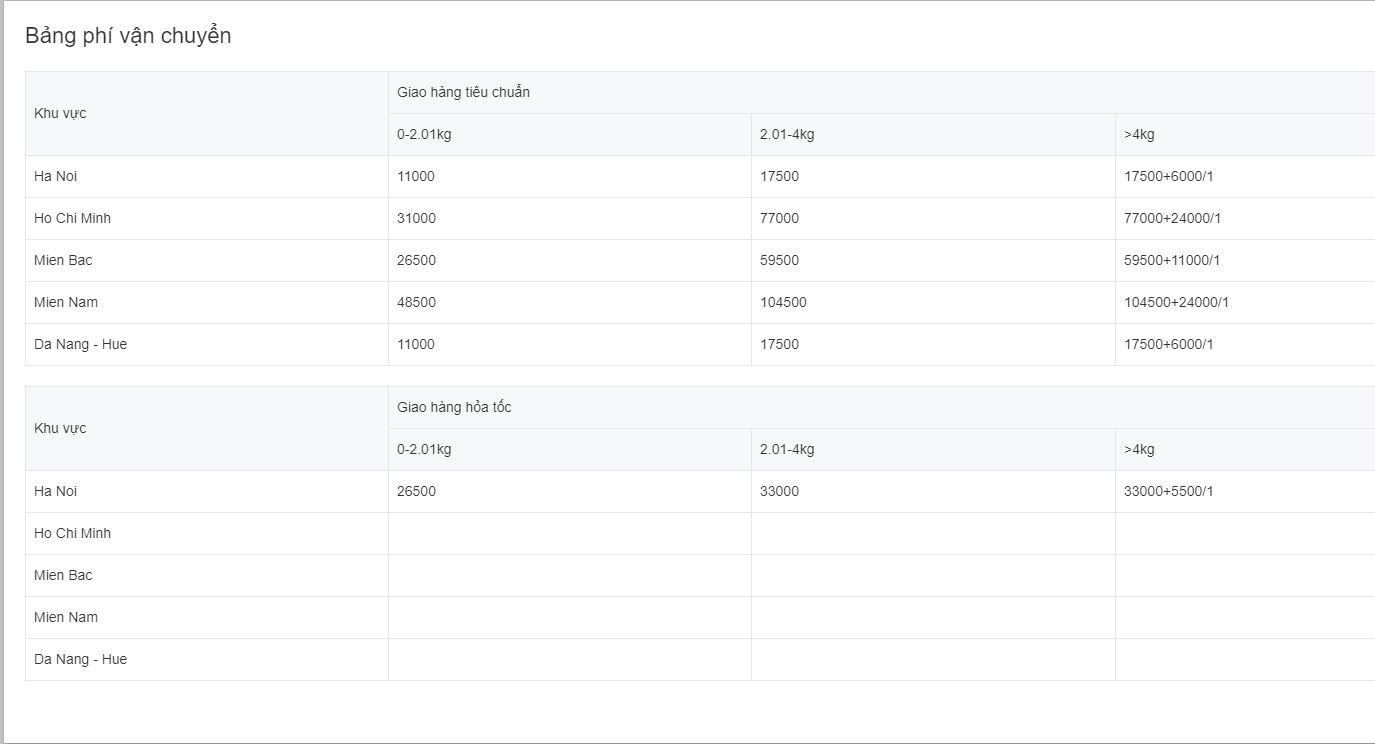The width and height of the screenshot is (1375, 744).
Task: Click the empty 0-2.01kg express cell for Ho Chi Minh
Action: pos(569,533)
